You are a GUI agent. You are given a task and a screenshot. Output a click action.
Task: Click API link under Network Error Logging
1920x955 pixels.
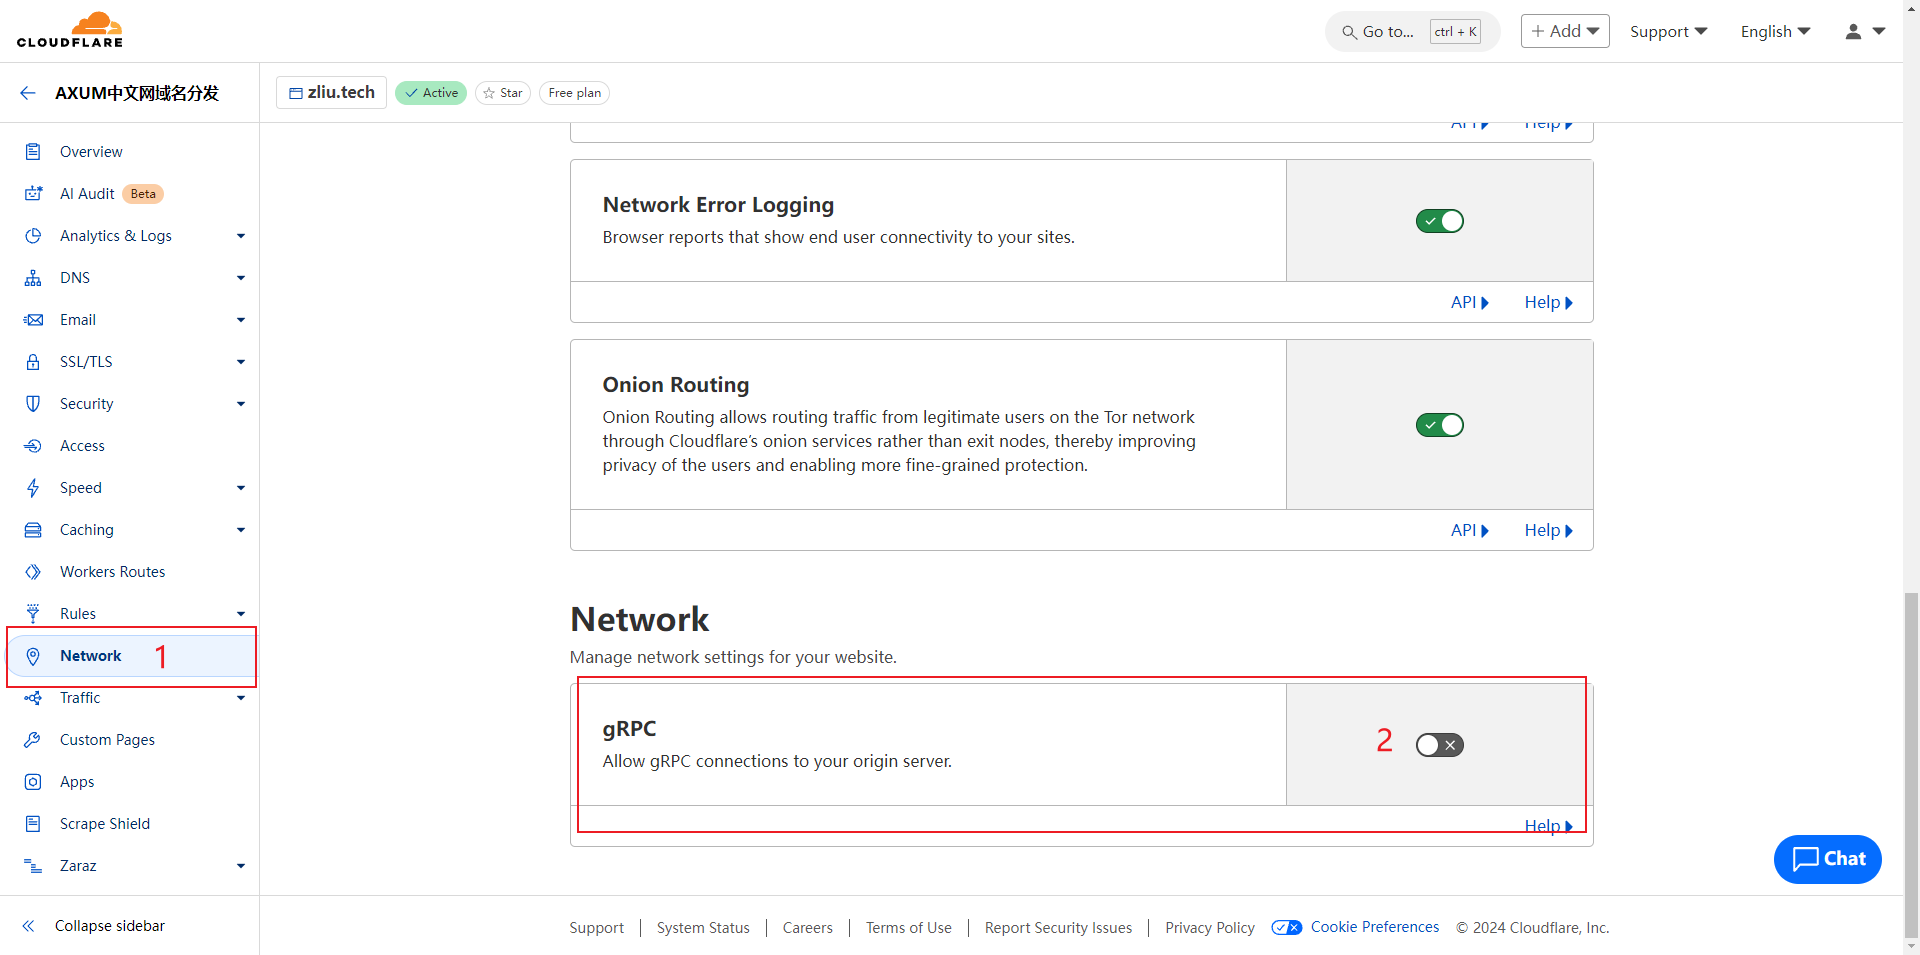1470,302
